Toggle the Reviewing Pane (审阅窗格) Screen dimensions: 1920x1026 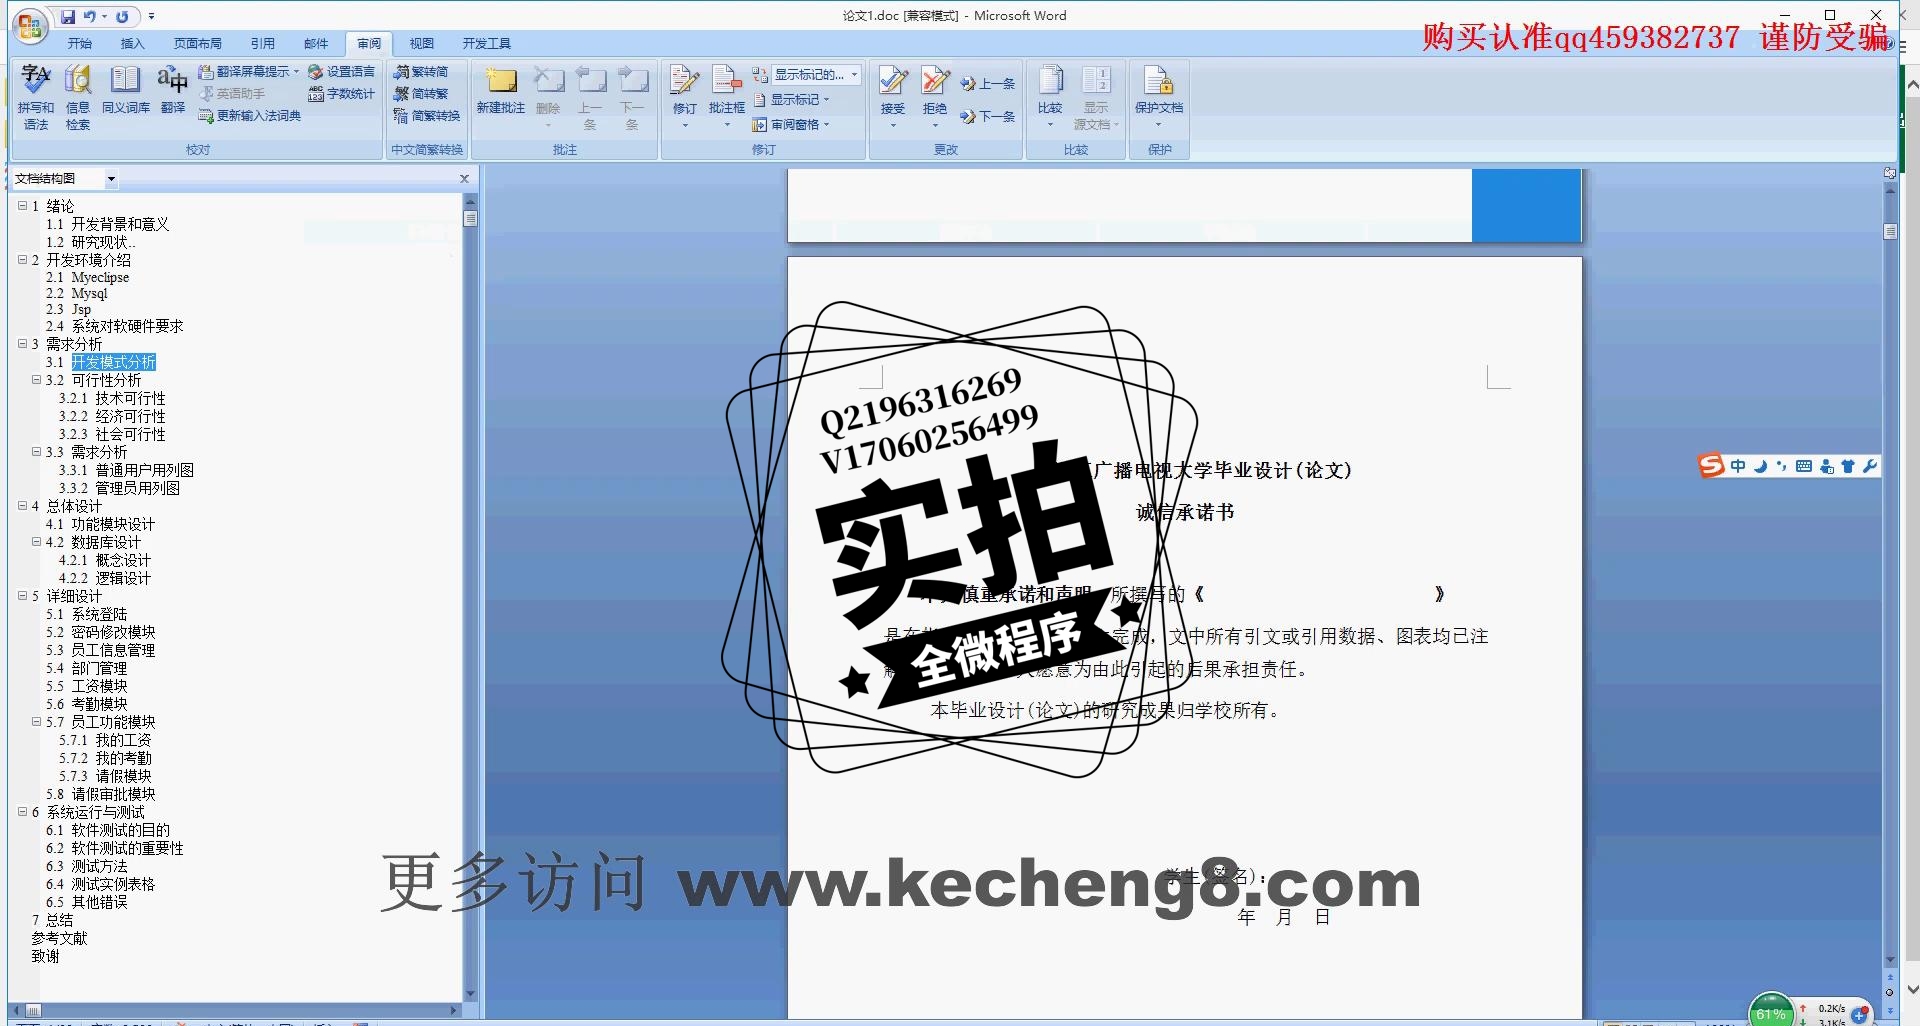tap(791, 125)
